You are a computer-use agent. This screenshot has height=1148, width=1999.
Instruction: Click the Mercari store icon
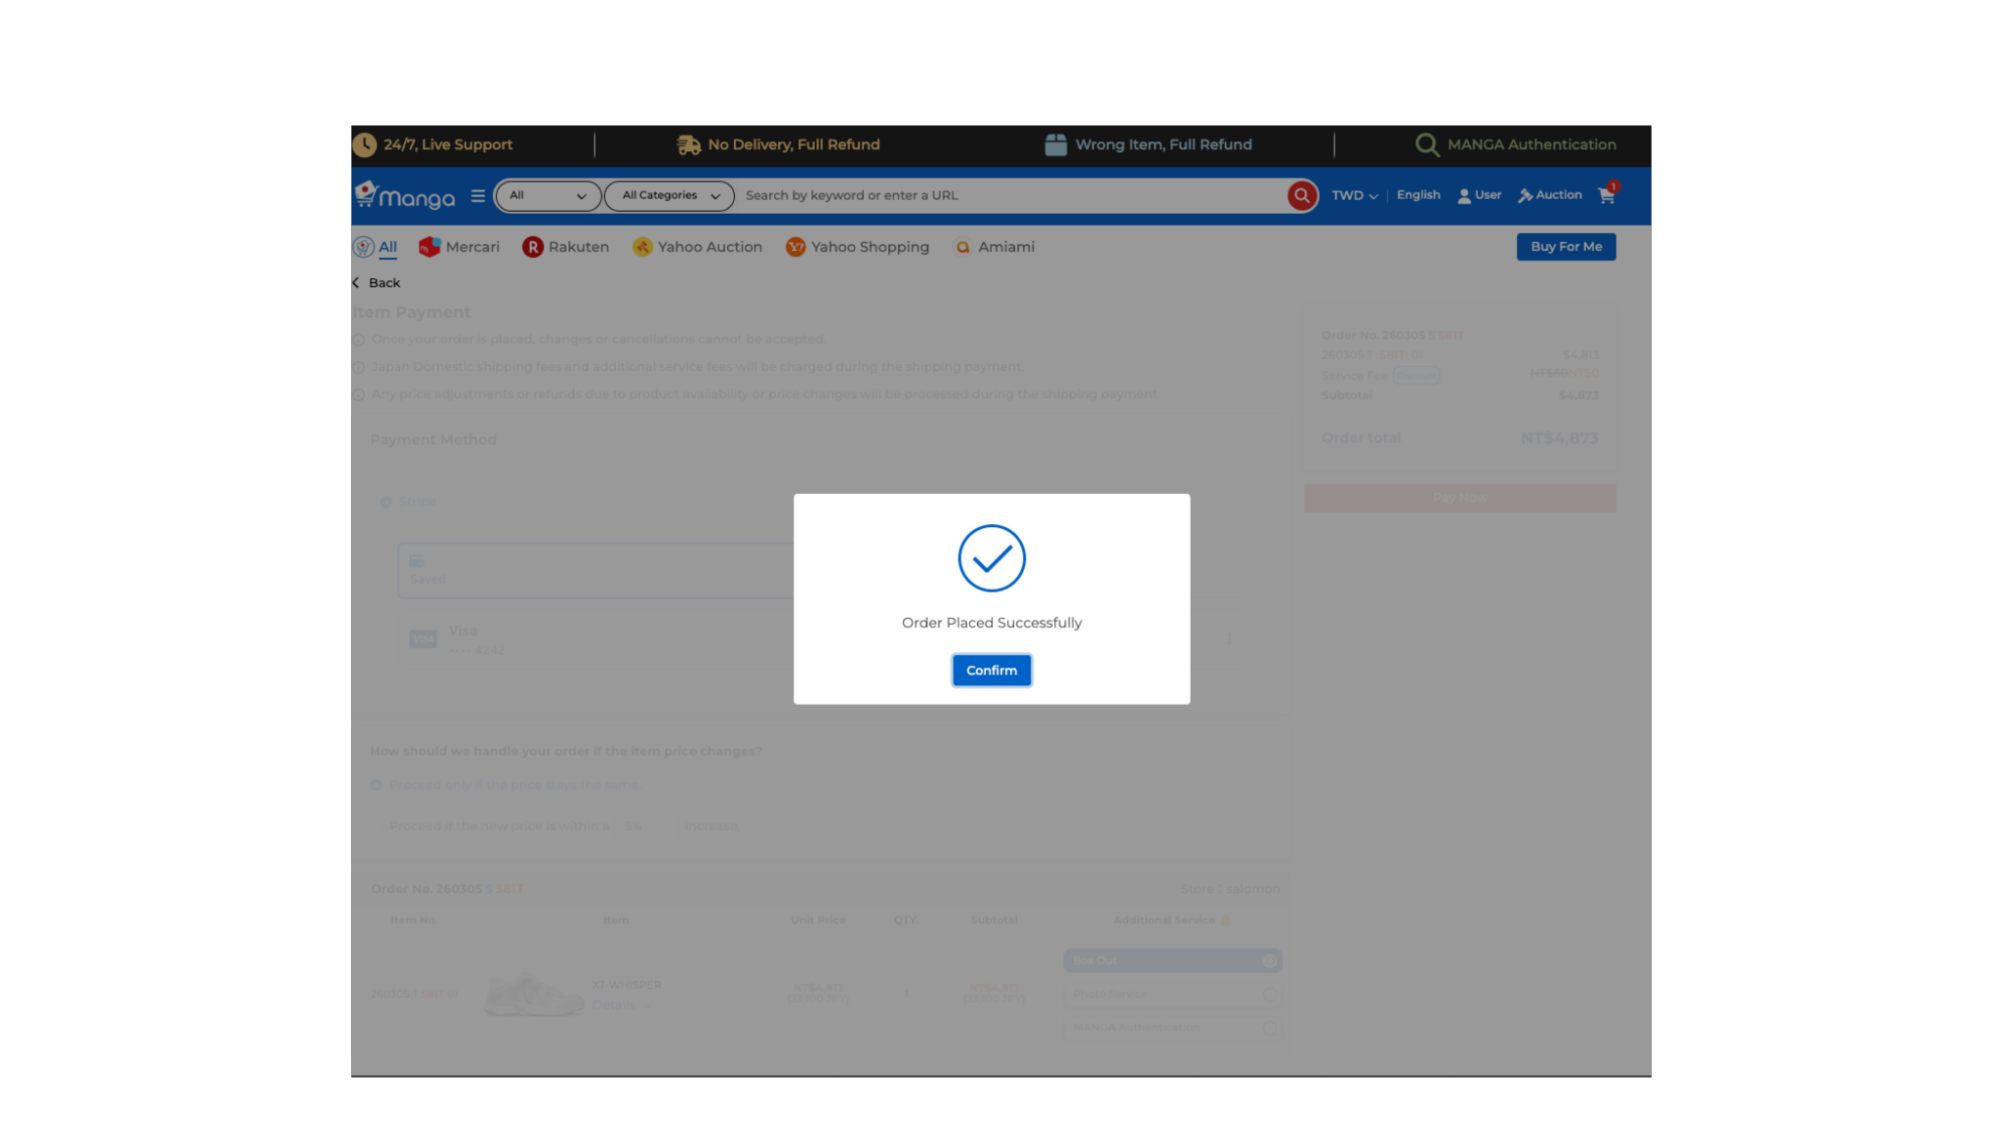point(430,247)
